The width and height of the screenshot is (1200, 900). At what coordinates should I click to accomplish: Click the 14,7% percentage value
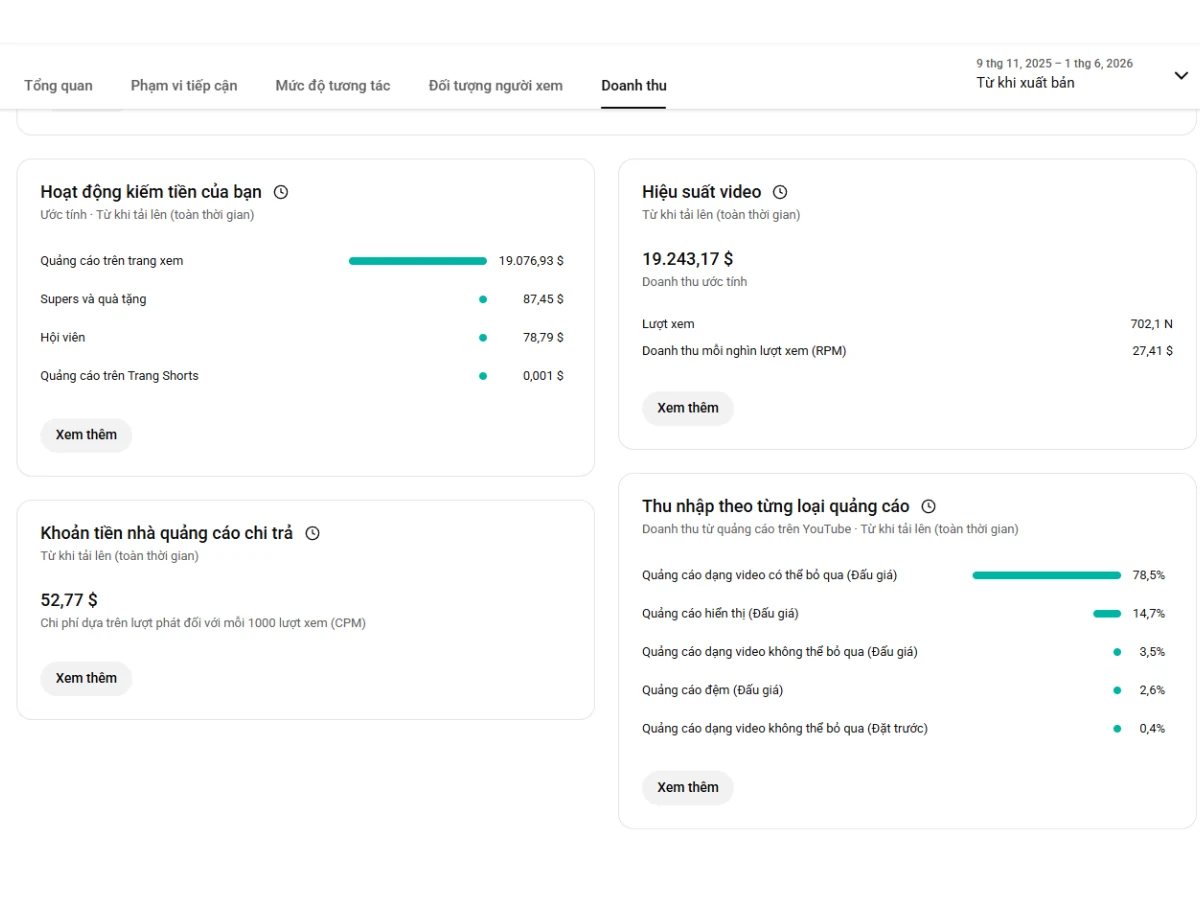coord(1149,613)
